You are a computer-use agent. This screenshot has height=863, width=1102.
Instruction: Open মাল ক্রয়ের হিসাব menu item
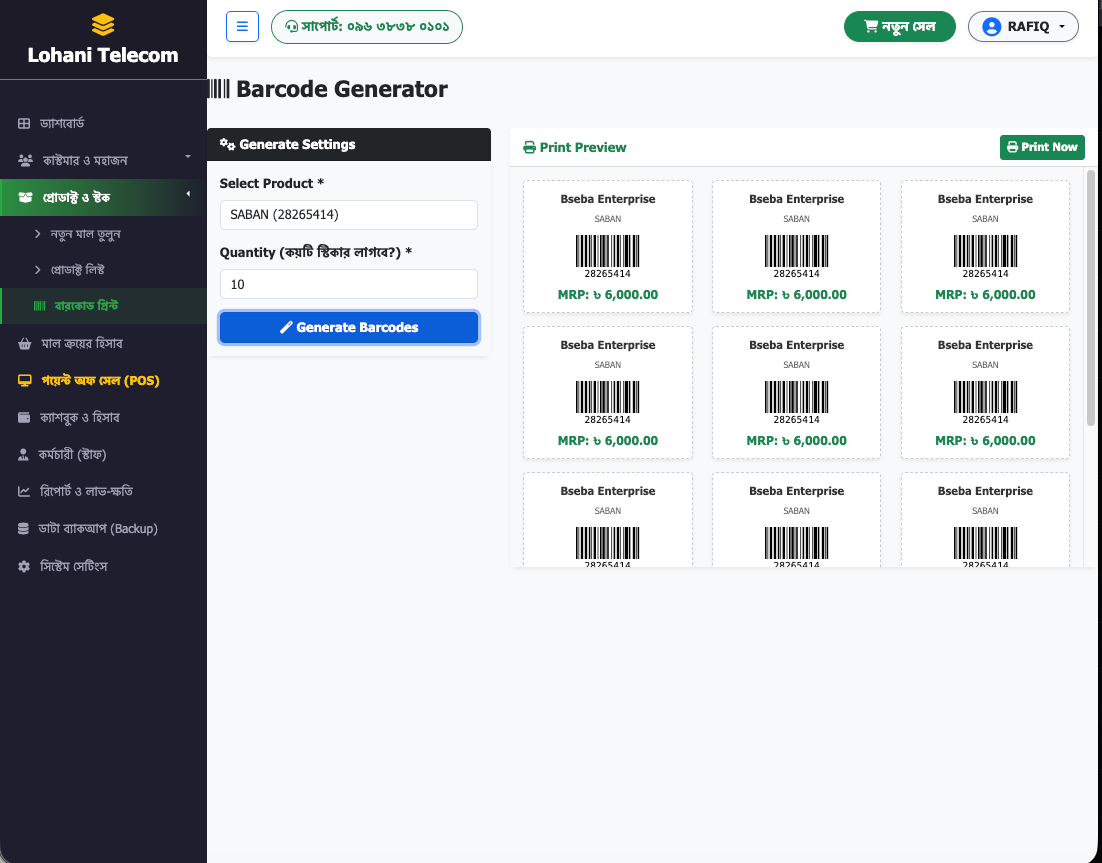103,344
